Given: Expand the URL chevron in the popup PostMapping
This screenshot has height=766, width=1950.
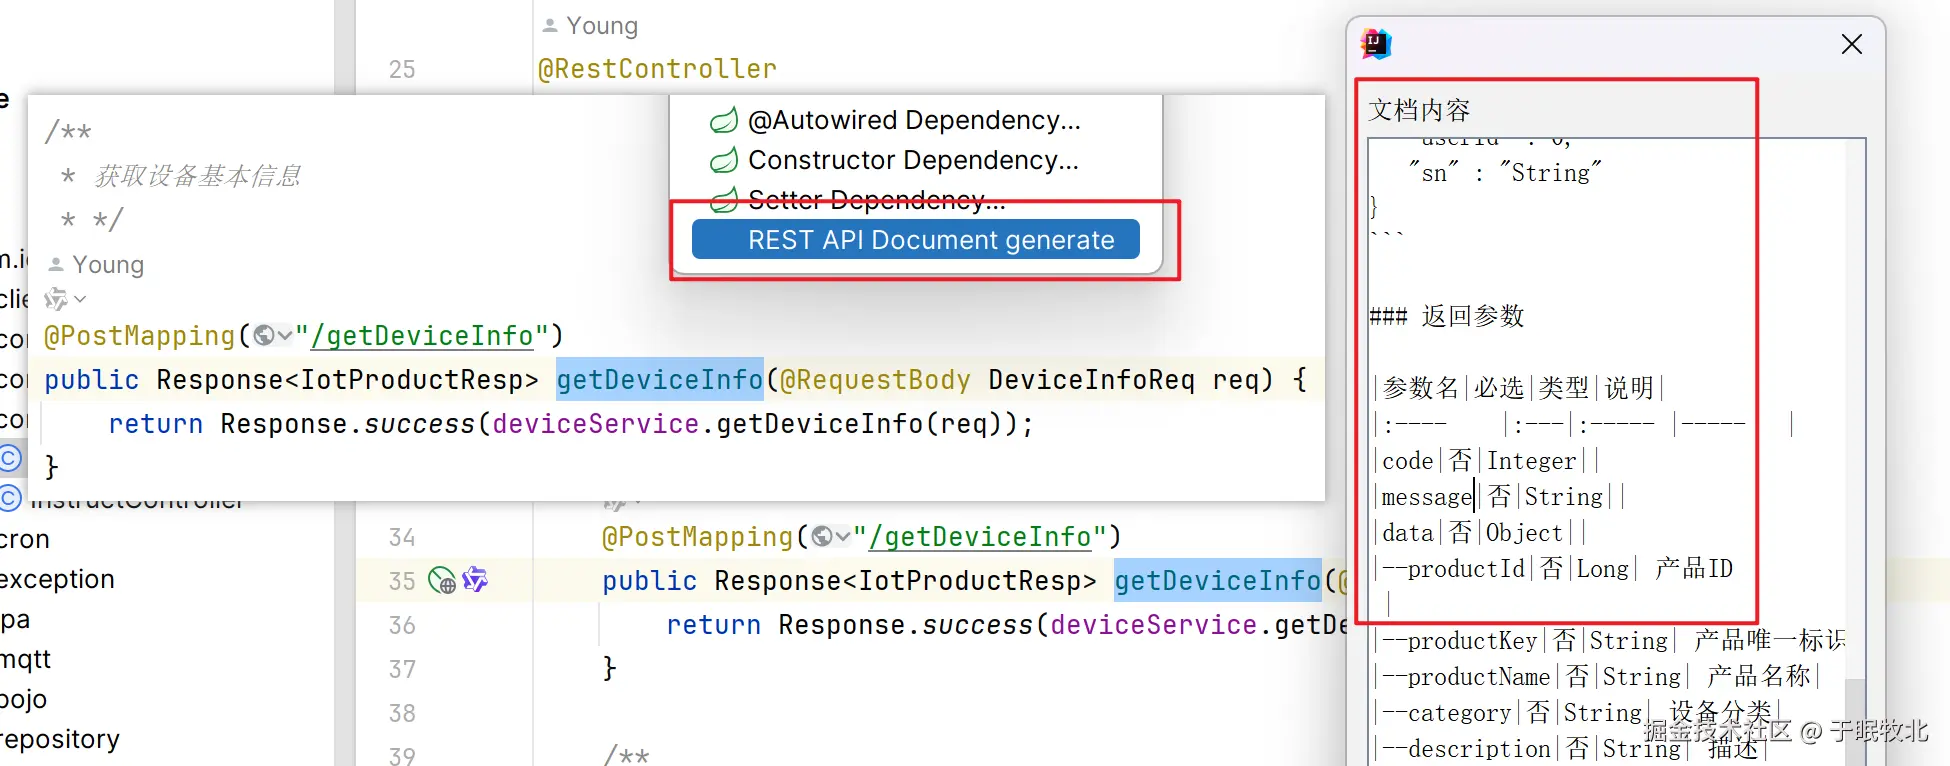Looking at the screenshot, I should point(285,336).
